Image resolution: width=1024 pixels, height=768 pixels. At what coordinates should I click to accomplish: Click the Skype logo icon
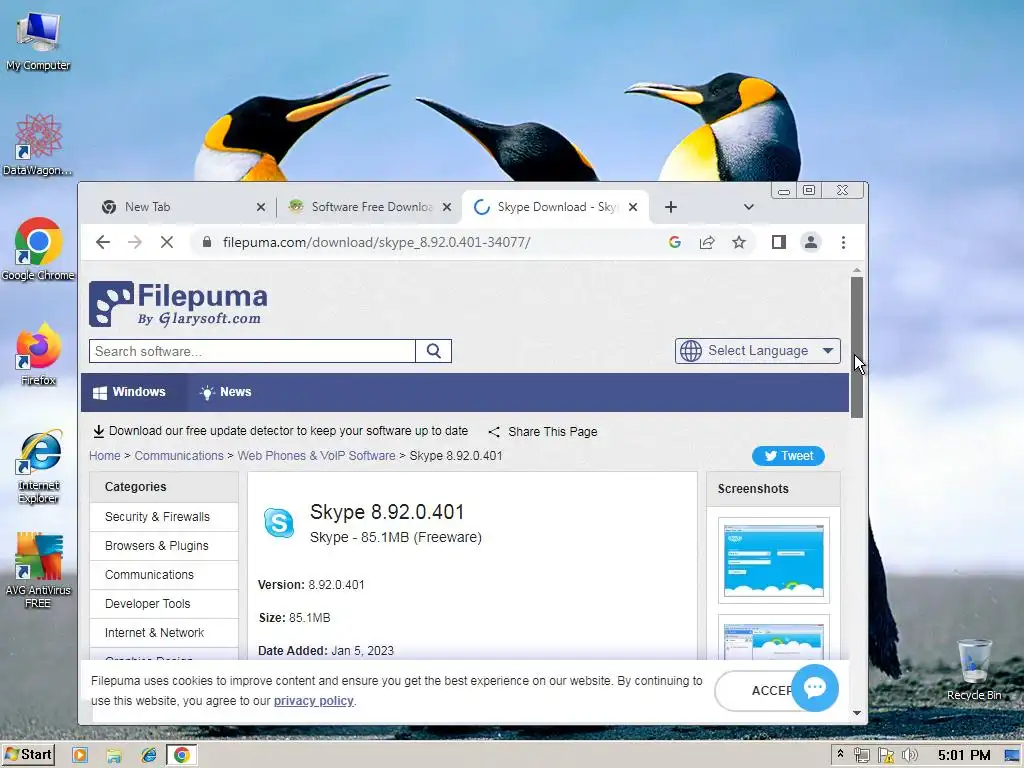click(x=279, y=523)
